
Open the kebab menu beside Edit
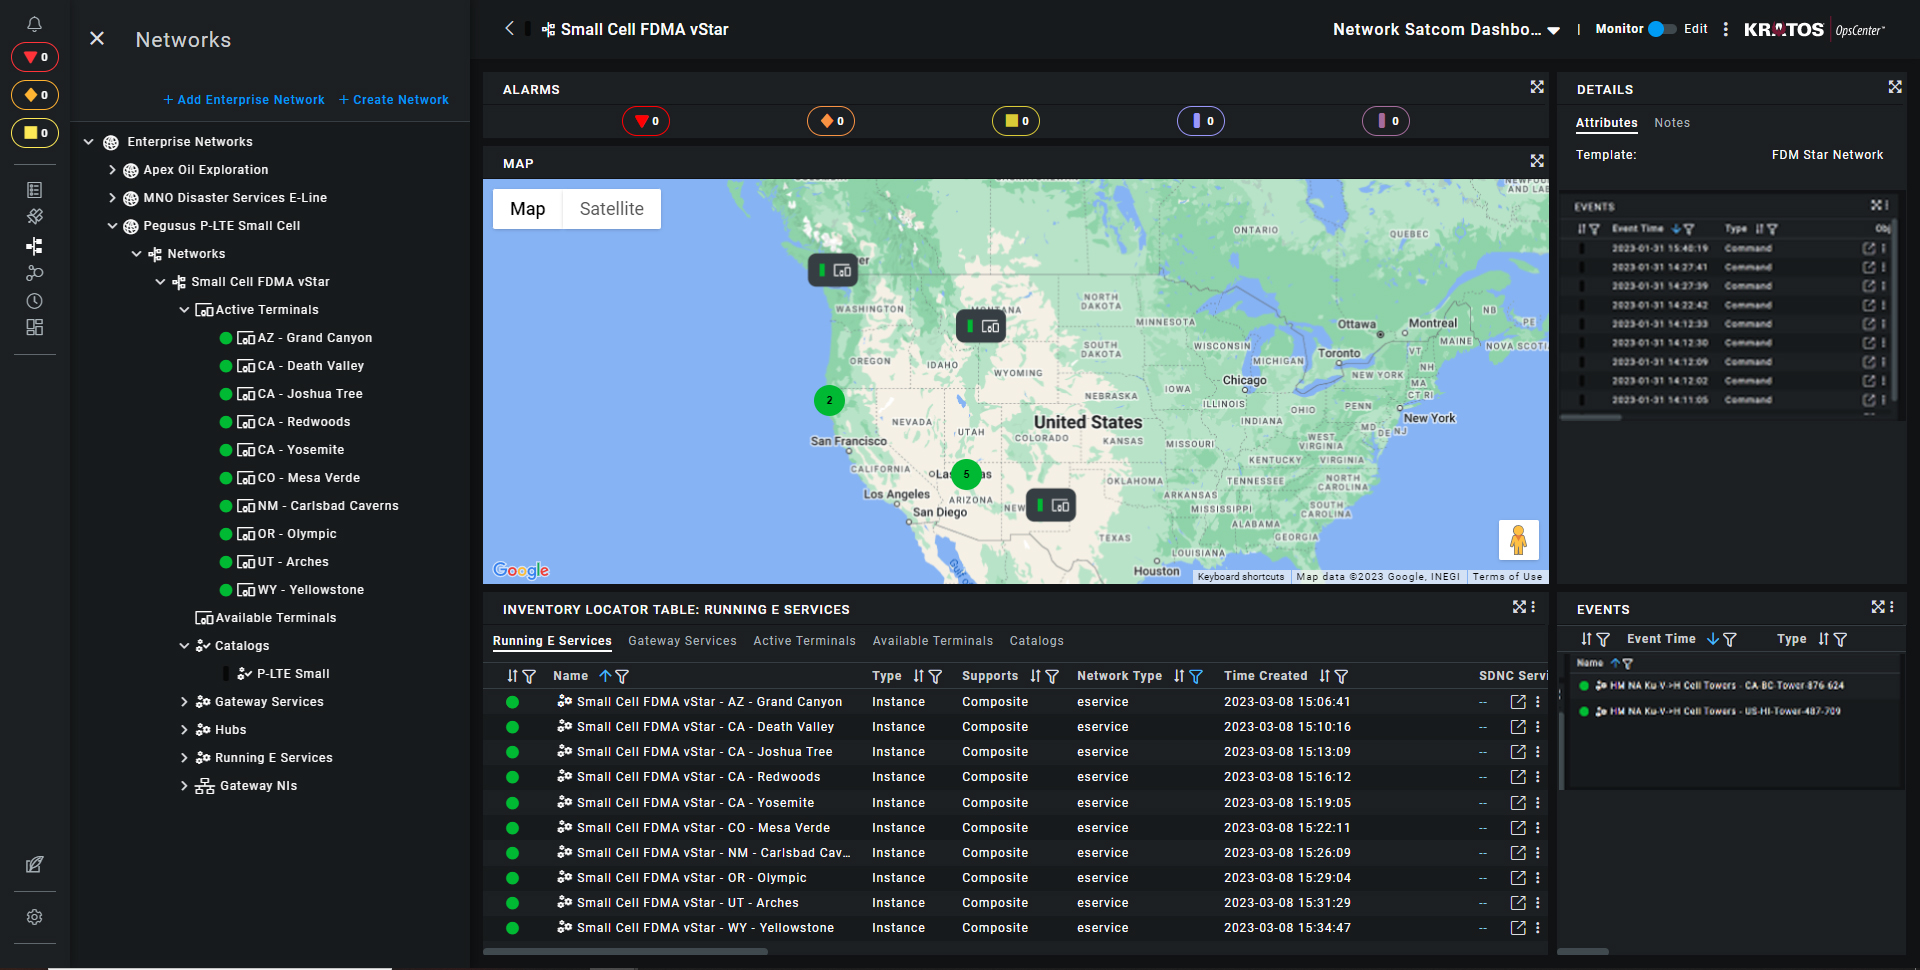click(1726, 30)
